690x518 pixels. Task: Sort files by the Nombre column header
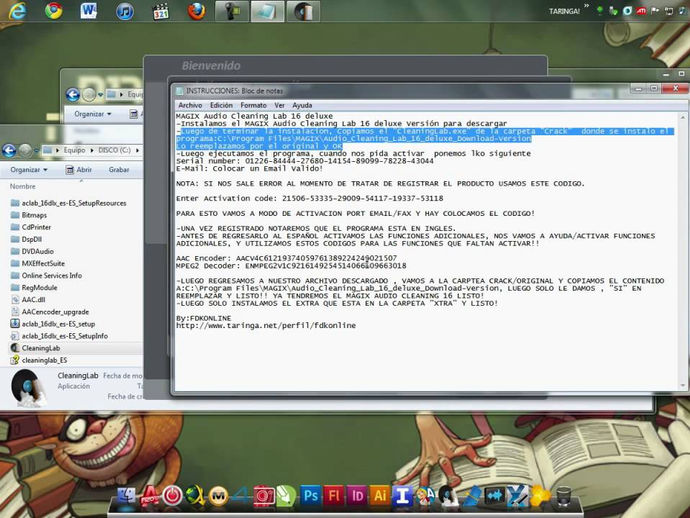[x=22, y=187]
